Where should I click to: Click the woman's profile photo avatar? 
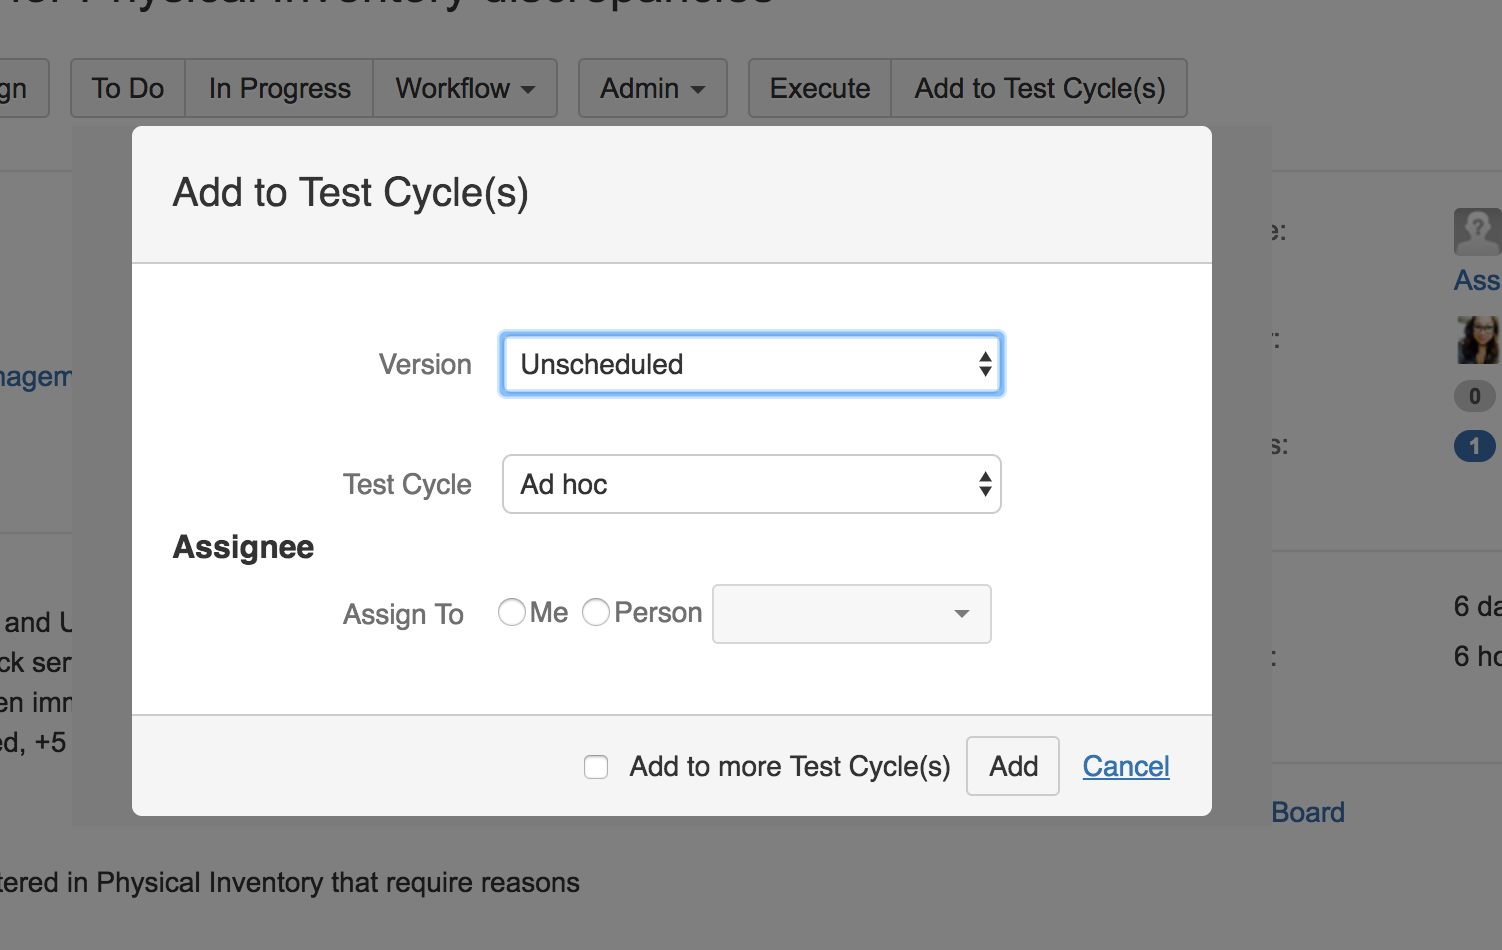coord(1478,340)
